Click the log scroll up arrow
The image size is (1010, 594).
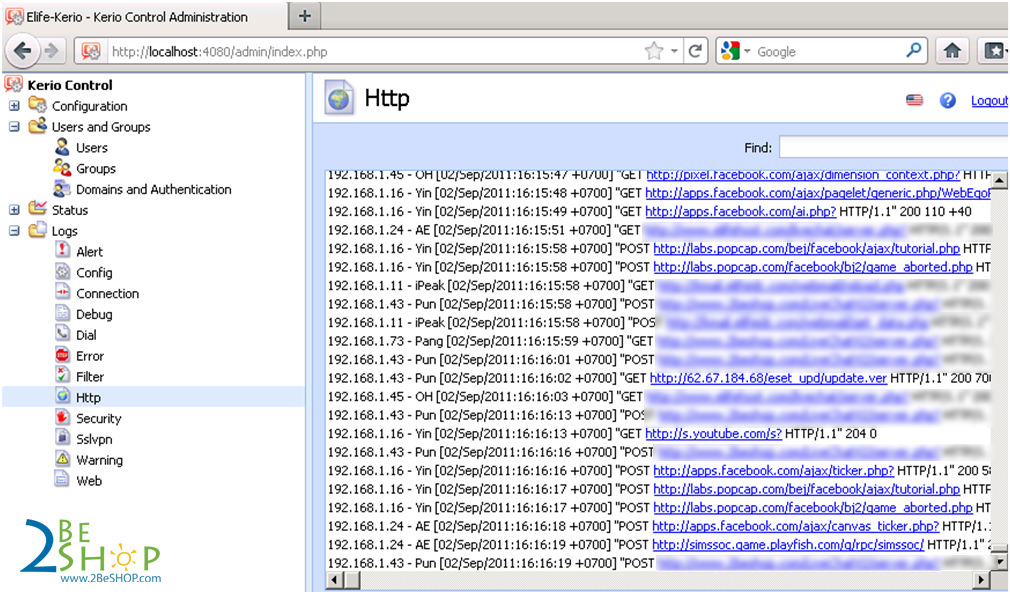999,180
